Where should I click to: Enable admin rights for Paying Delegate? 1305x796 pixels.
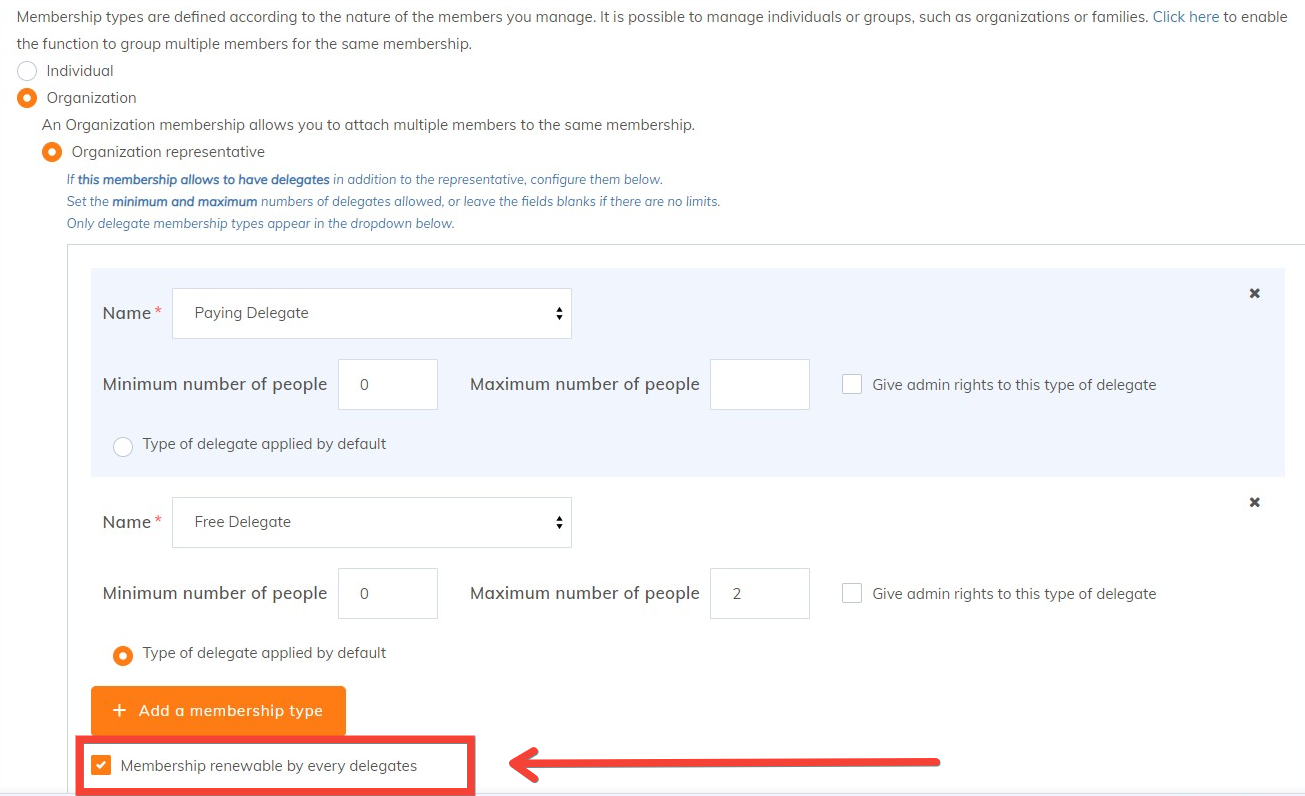(852, 385)
